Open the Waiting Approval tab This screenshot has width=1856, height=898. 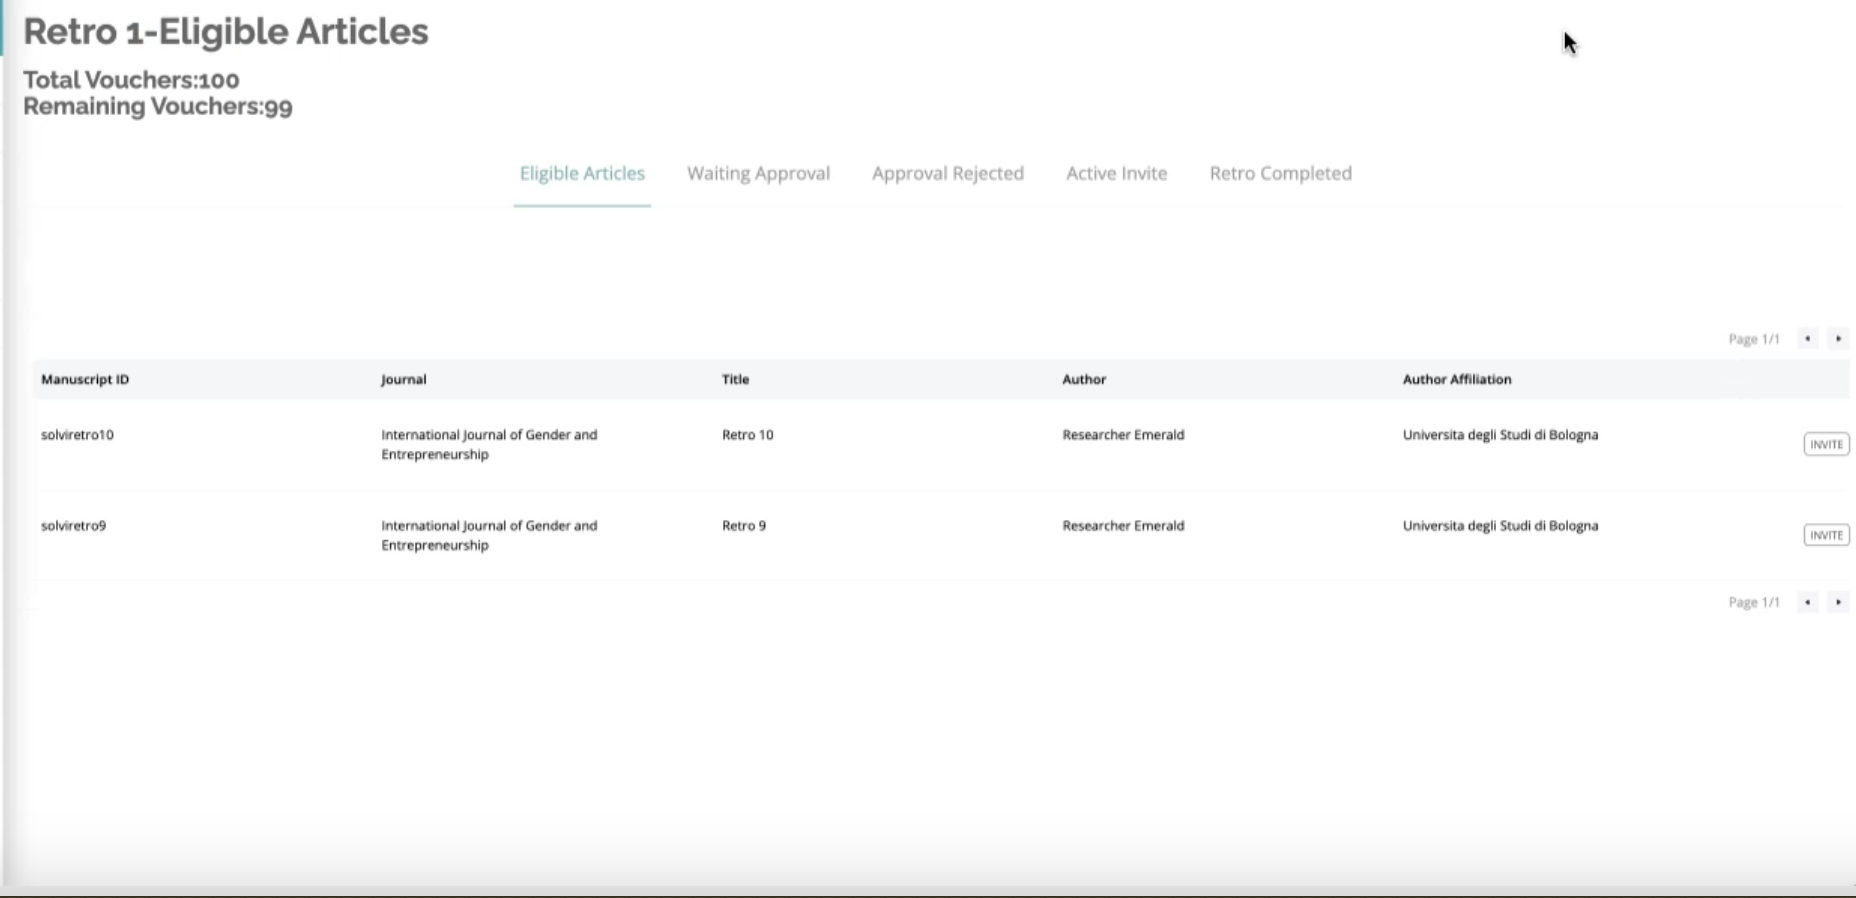coord(758,173)
